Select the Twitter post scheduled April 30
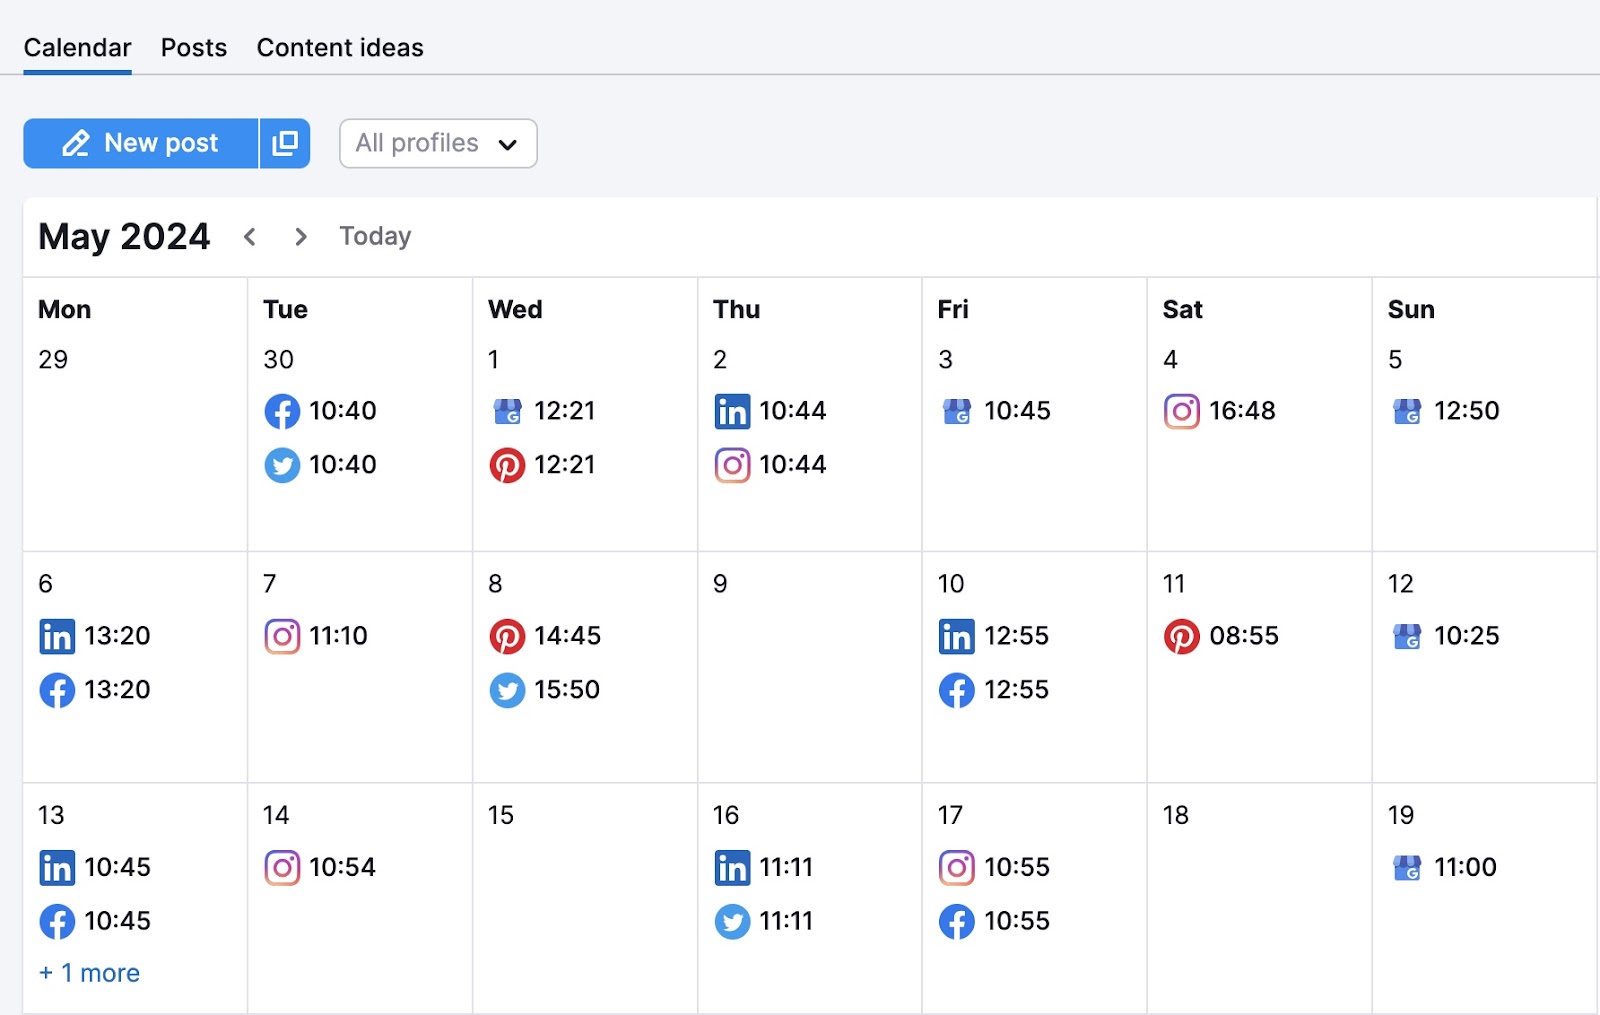Image resolution: width=1600 pixels, height=1015 pixels. click(x=320, y=465)
